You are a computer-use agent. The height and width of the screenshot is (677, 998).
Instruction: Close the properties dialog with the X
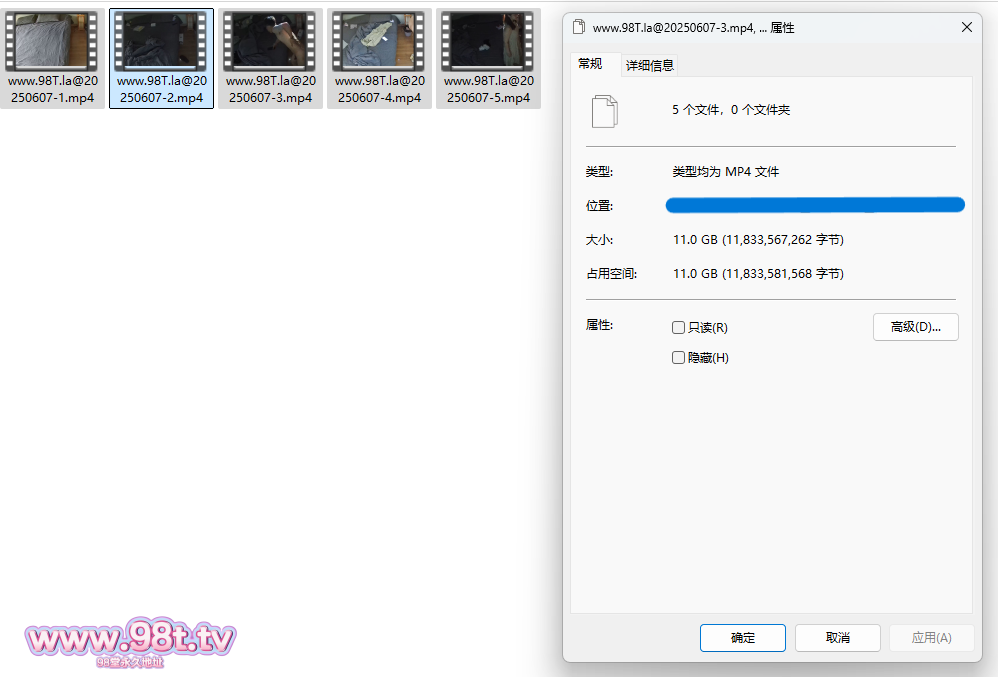point(967,28)
